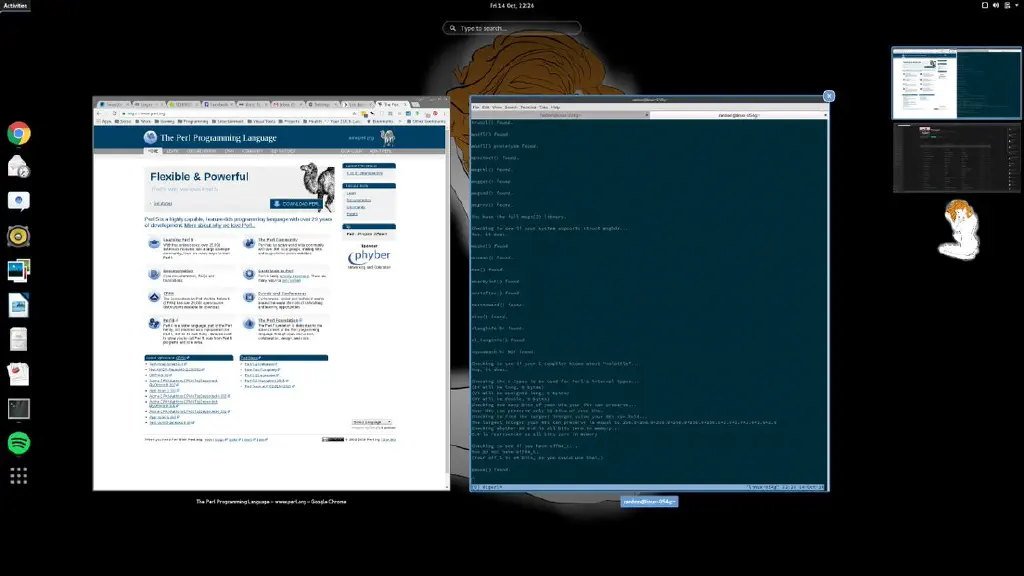1024x576 pixels.
Task: Launch the Rhythmbox speaker icon
Action: click(18, 236)
